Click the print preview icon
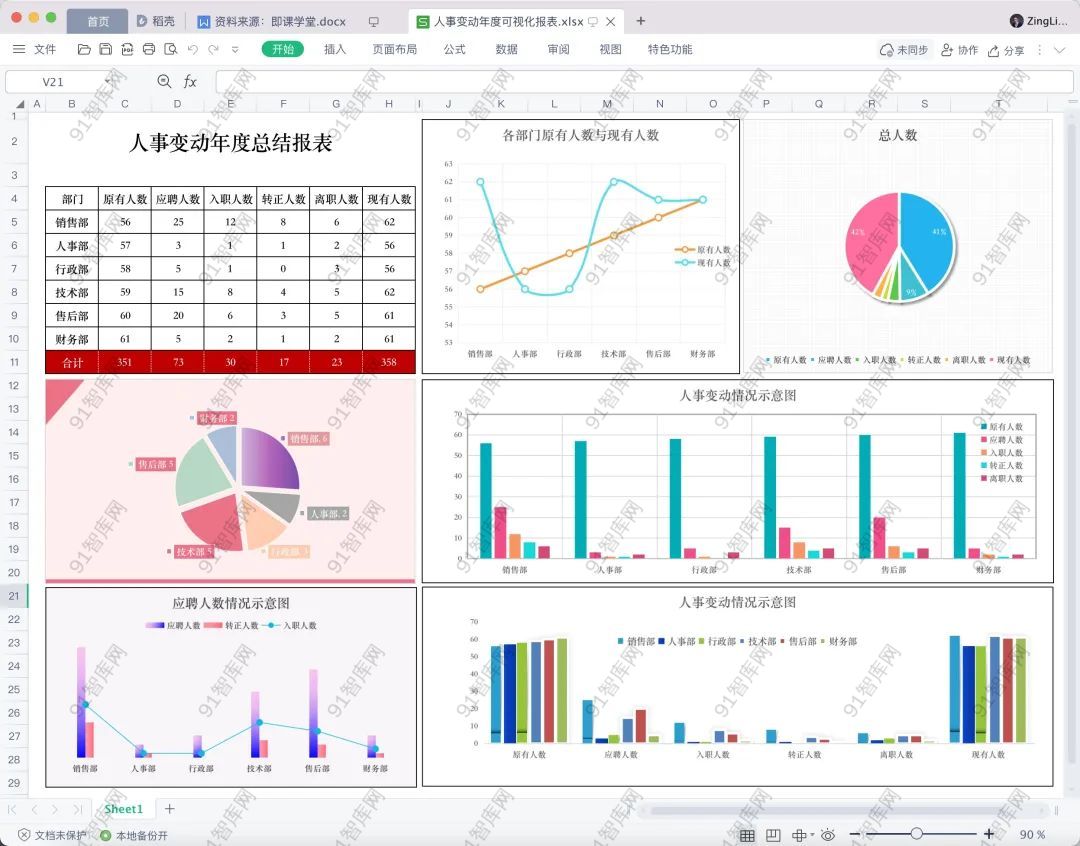The width and height of the screenshot is (1080, 846). 170,49
